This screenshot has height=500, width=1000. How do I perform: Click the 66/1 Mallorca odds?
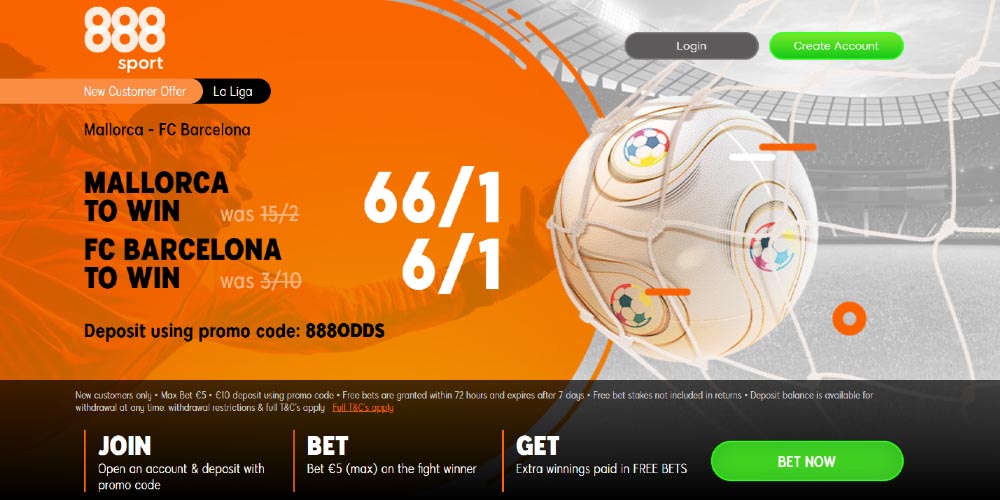click(432, 197)
